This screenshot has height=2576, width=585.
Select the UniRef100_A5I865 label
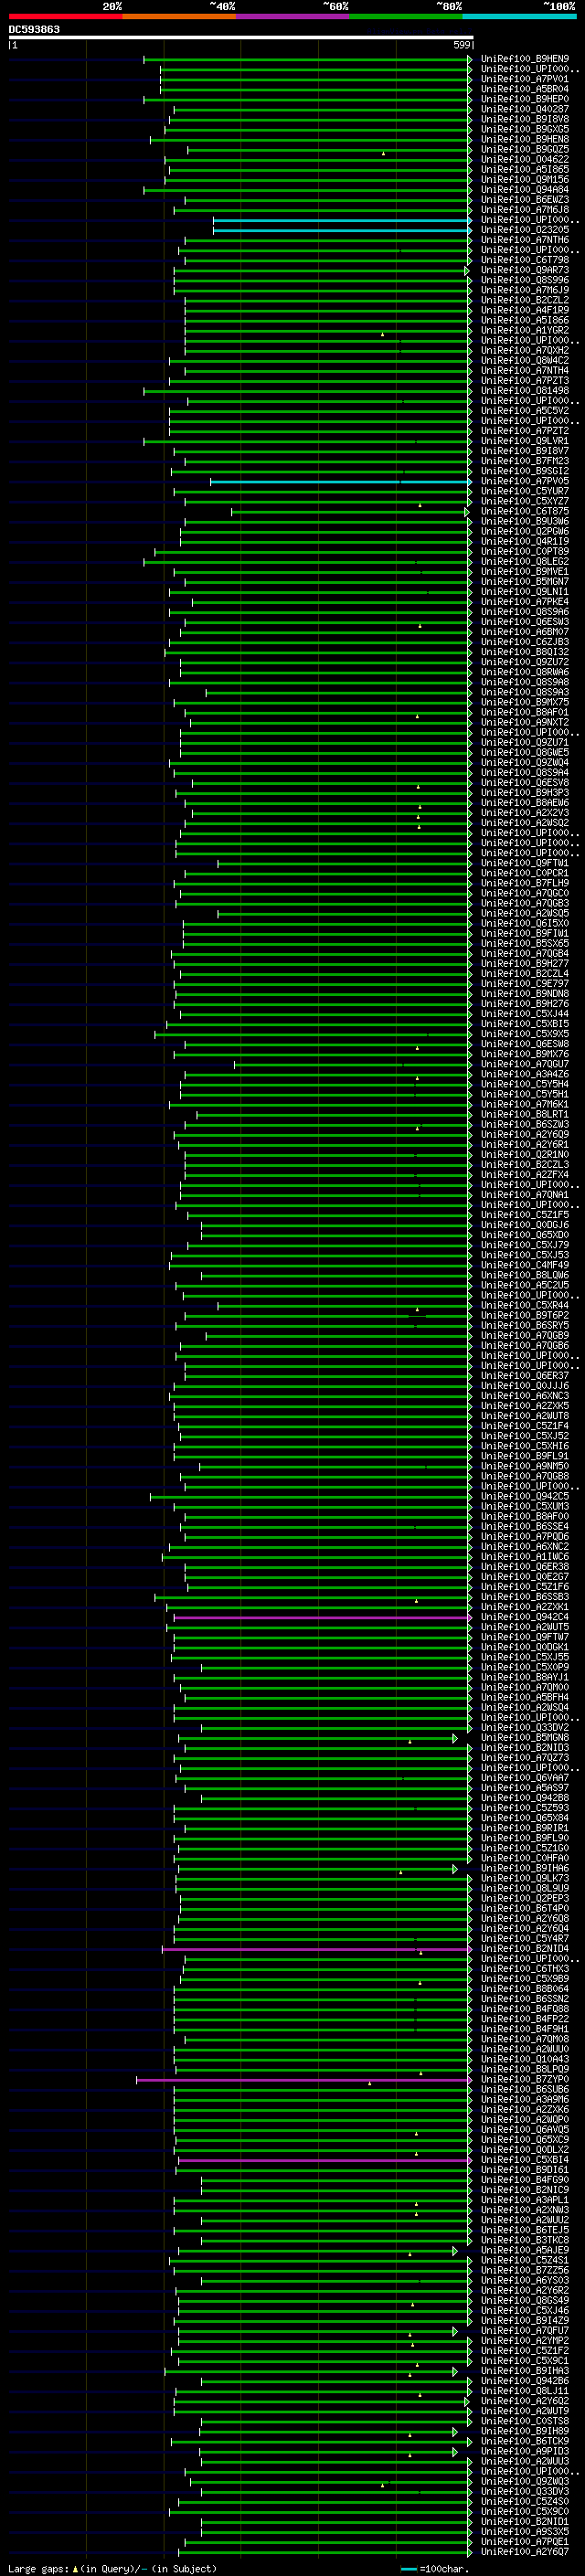(524, 169)
